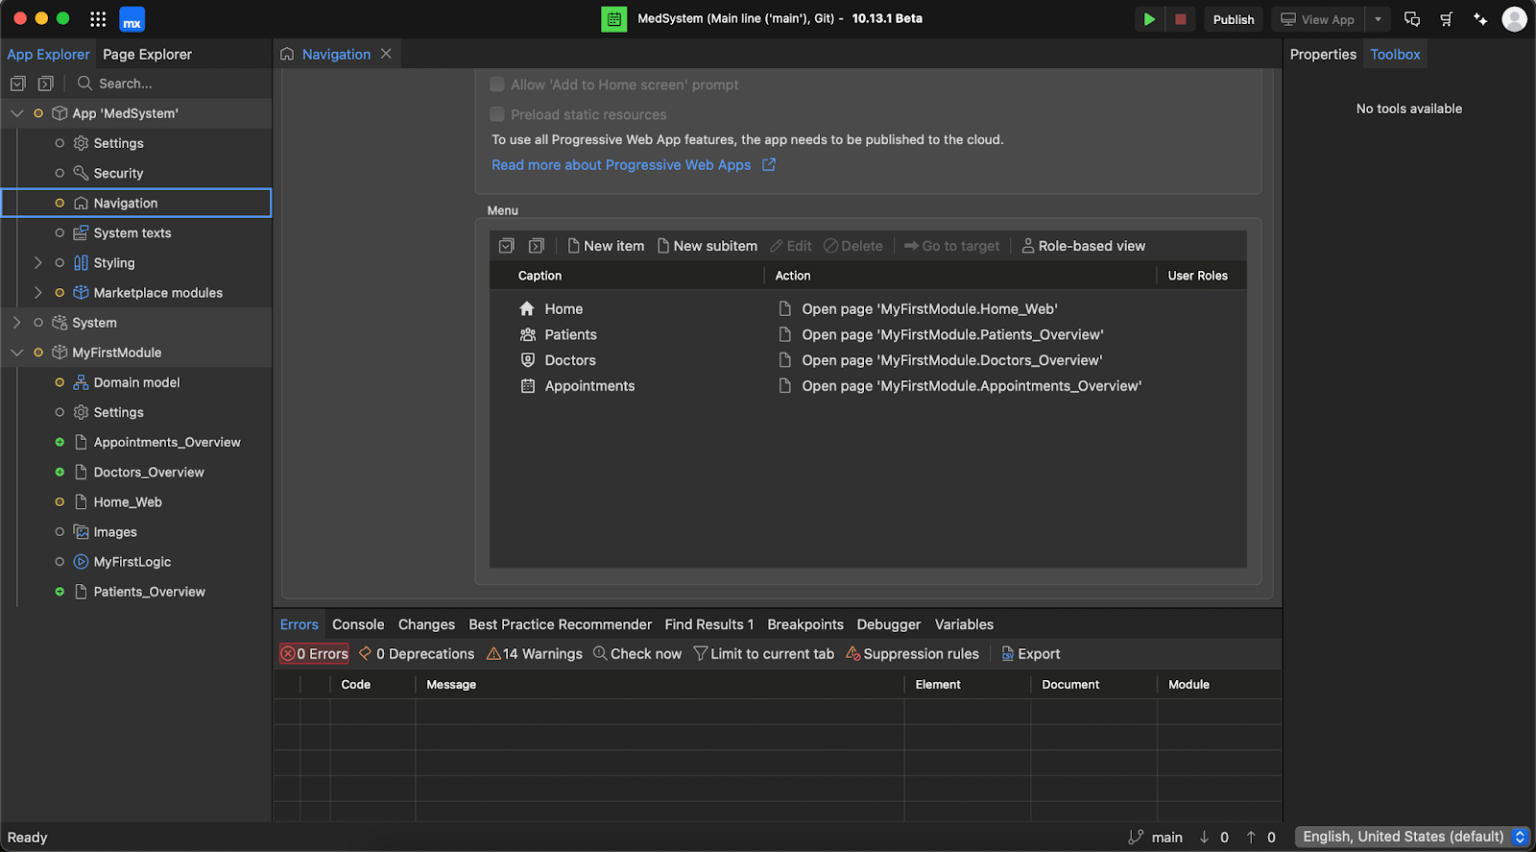
Task: Stop the running app via red stop icon
Action: 1181,19
